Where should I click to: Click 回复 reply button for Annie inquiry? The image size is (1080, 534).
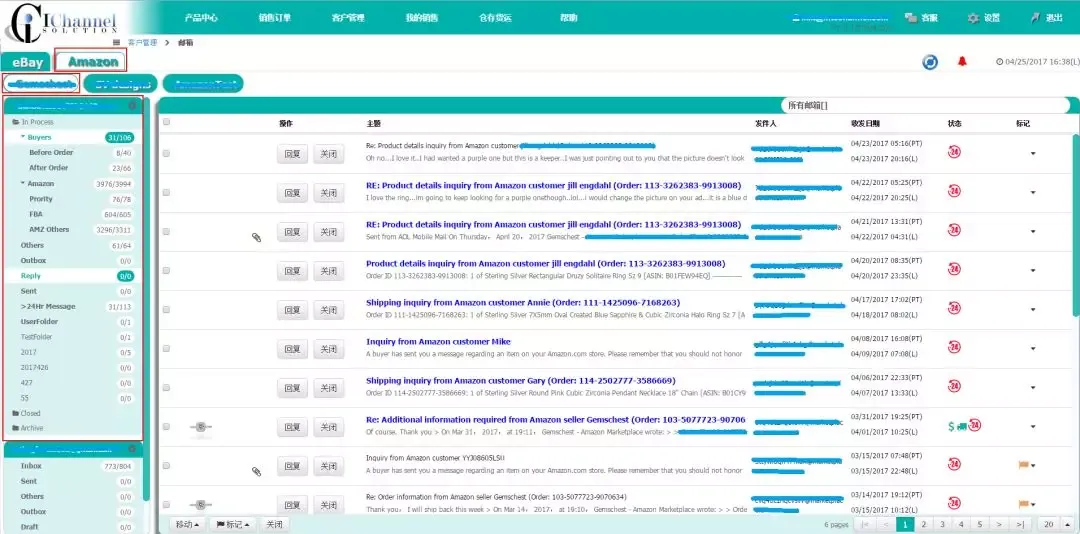coord(292,310)
